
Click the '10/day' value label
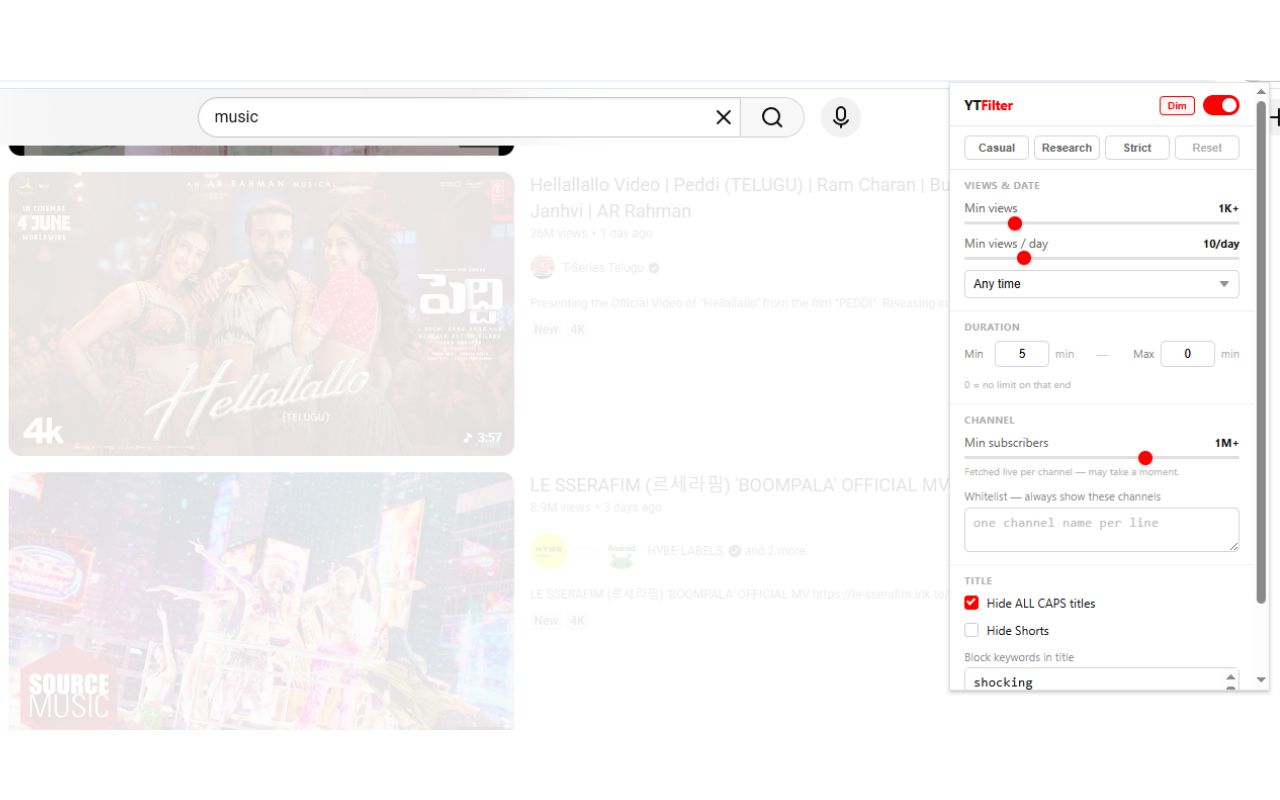pyautogui.click(x=1221, y=243)
